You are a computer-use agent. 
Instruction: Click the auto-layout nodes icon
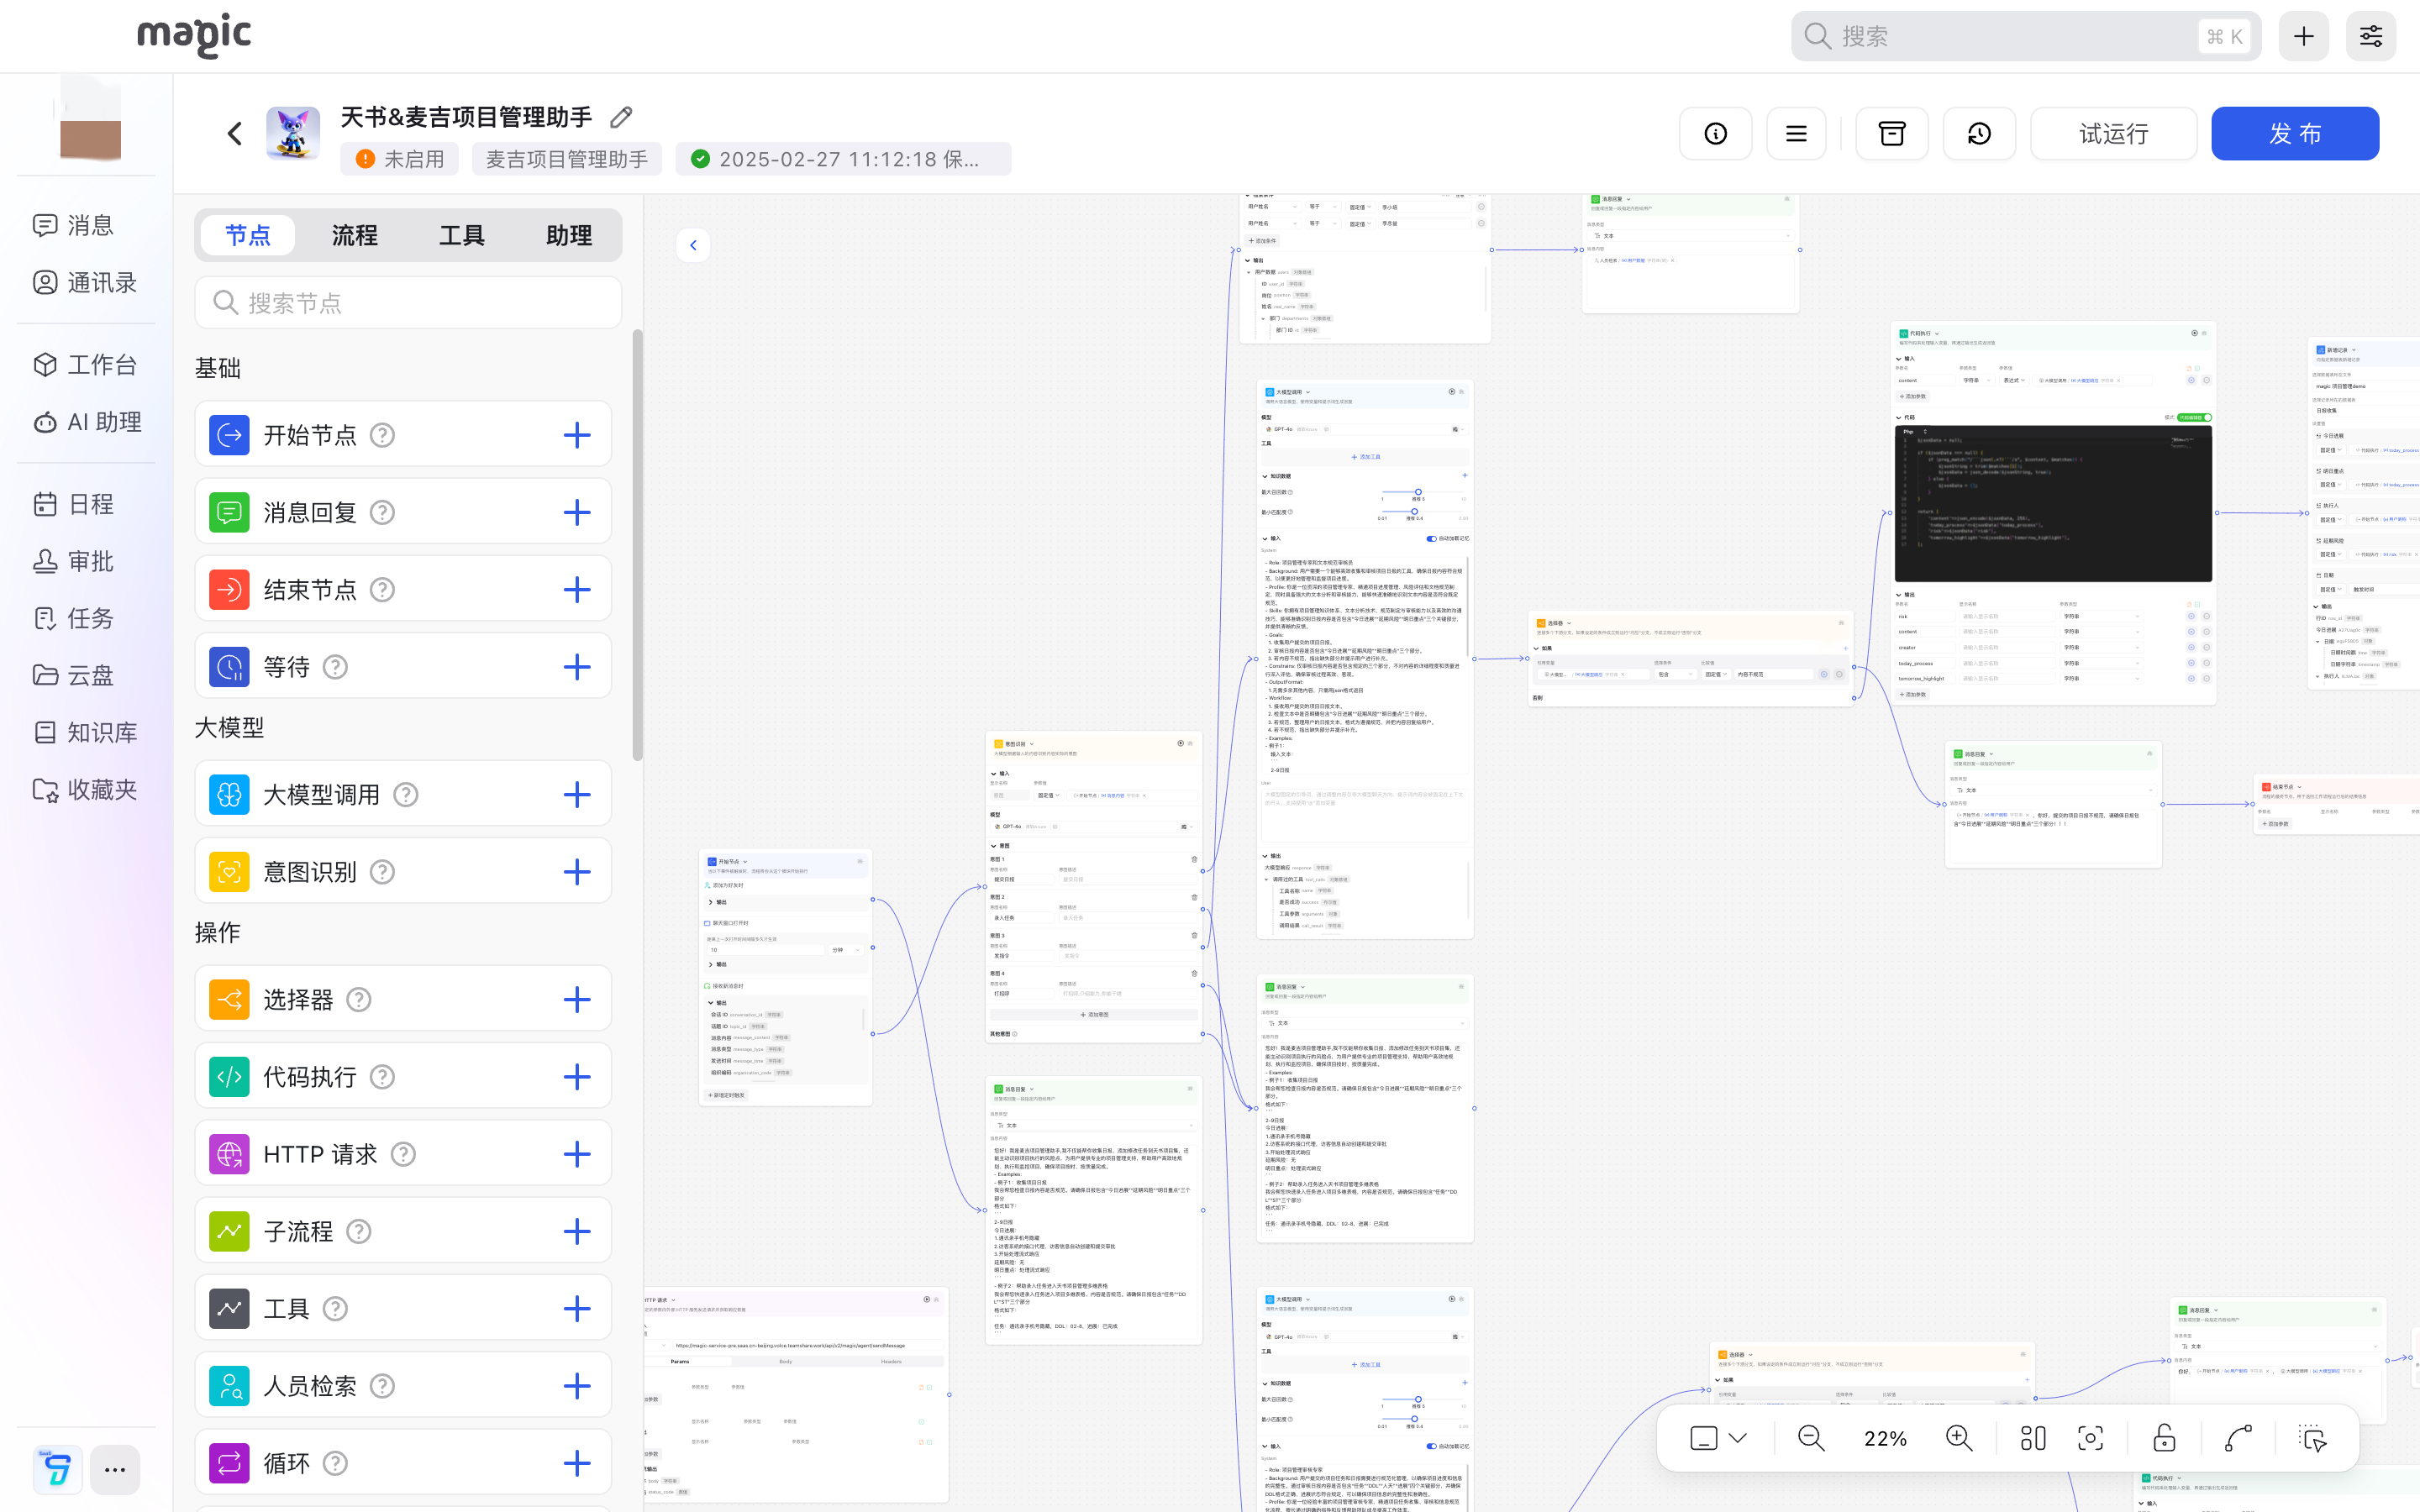[2032, 1438]
